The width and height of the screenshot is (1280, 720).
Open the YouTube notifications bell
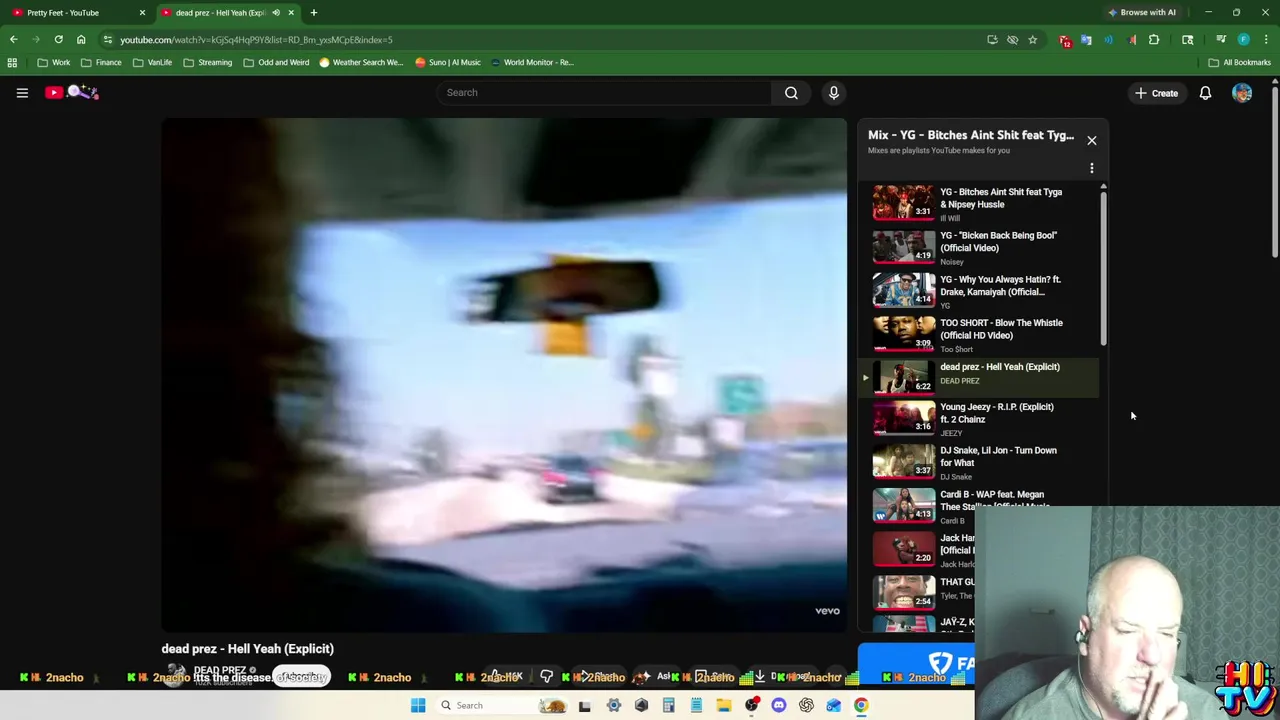(1205, 93)
